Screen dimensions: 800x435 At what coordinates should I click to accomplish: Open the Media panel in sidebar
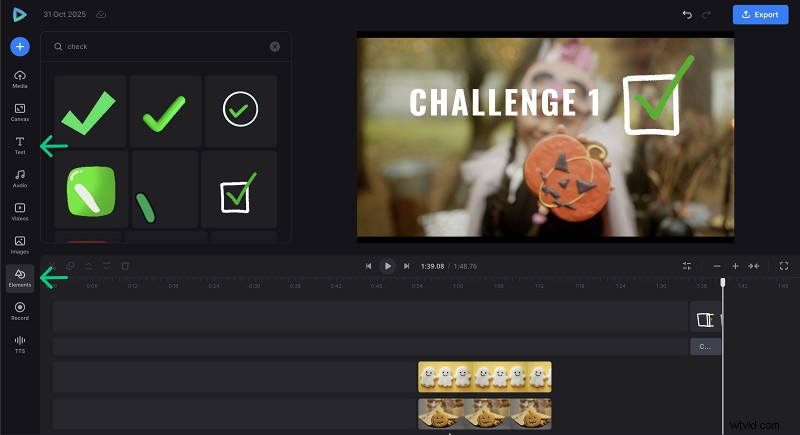tap(20, 79)
